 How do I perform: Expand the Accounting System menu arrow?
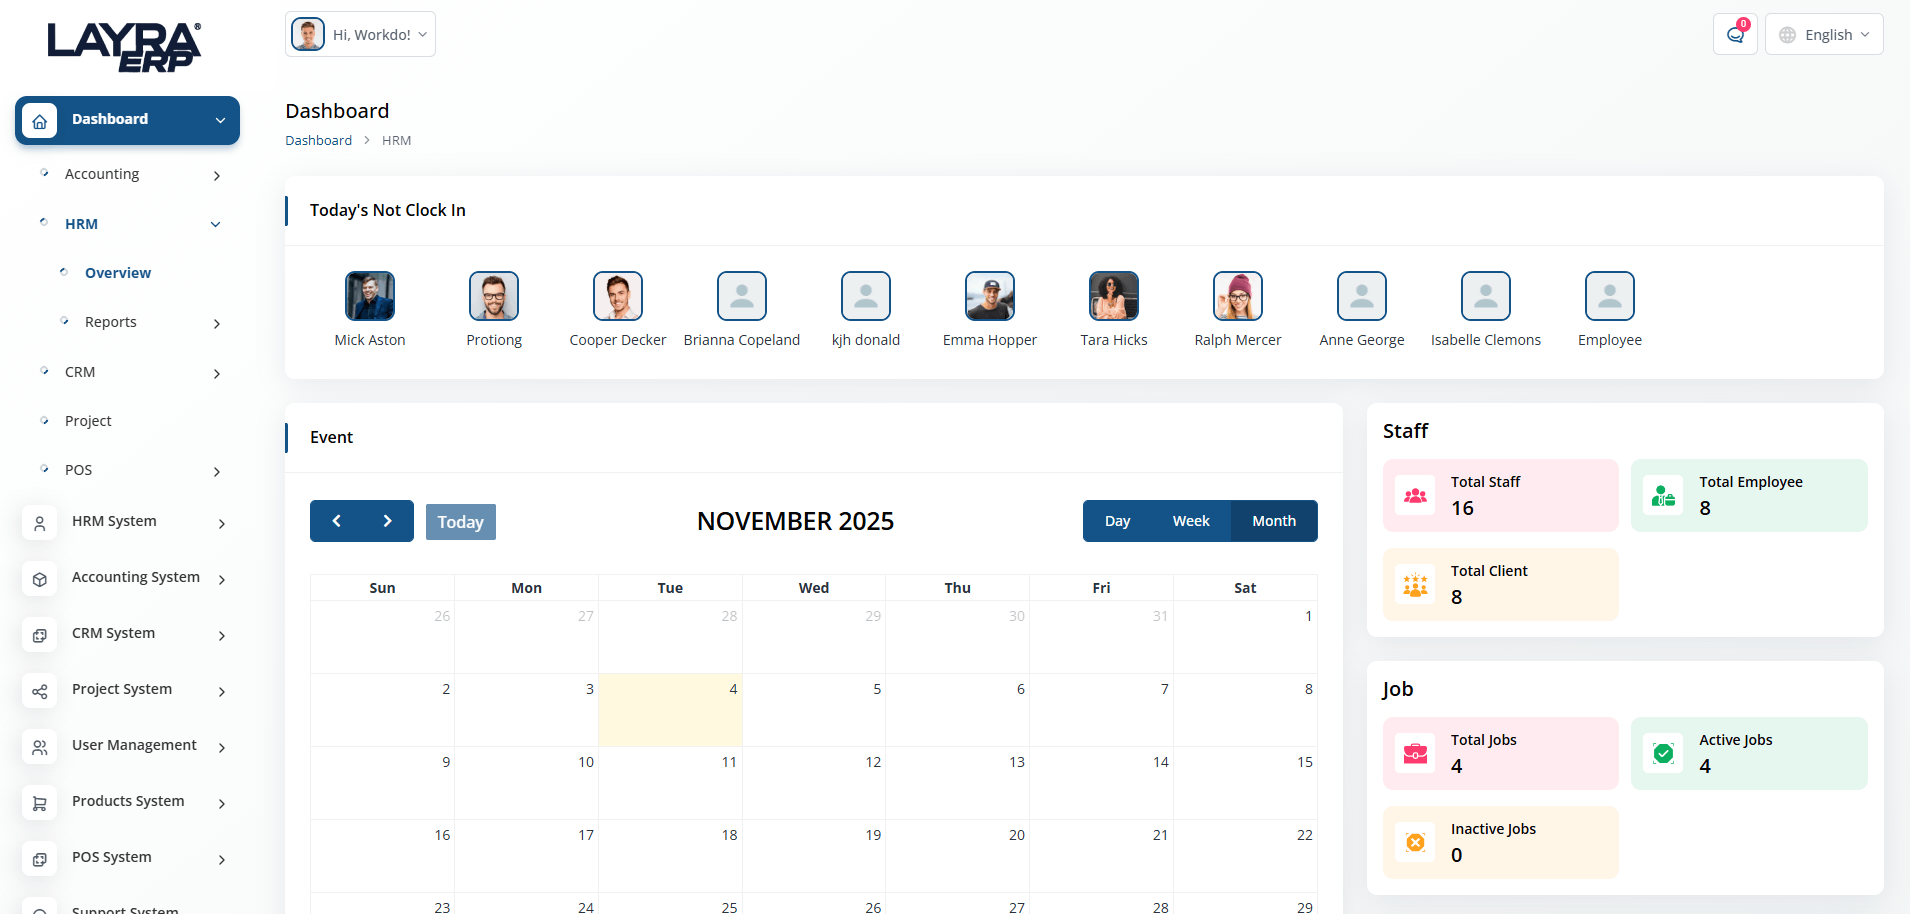(x=222, y=580)
